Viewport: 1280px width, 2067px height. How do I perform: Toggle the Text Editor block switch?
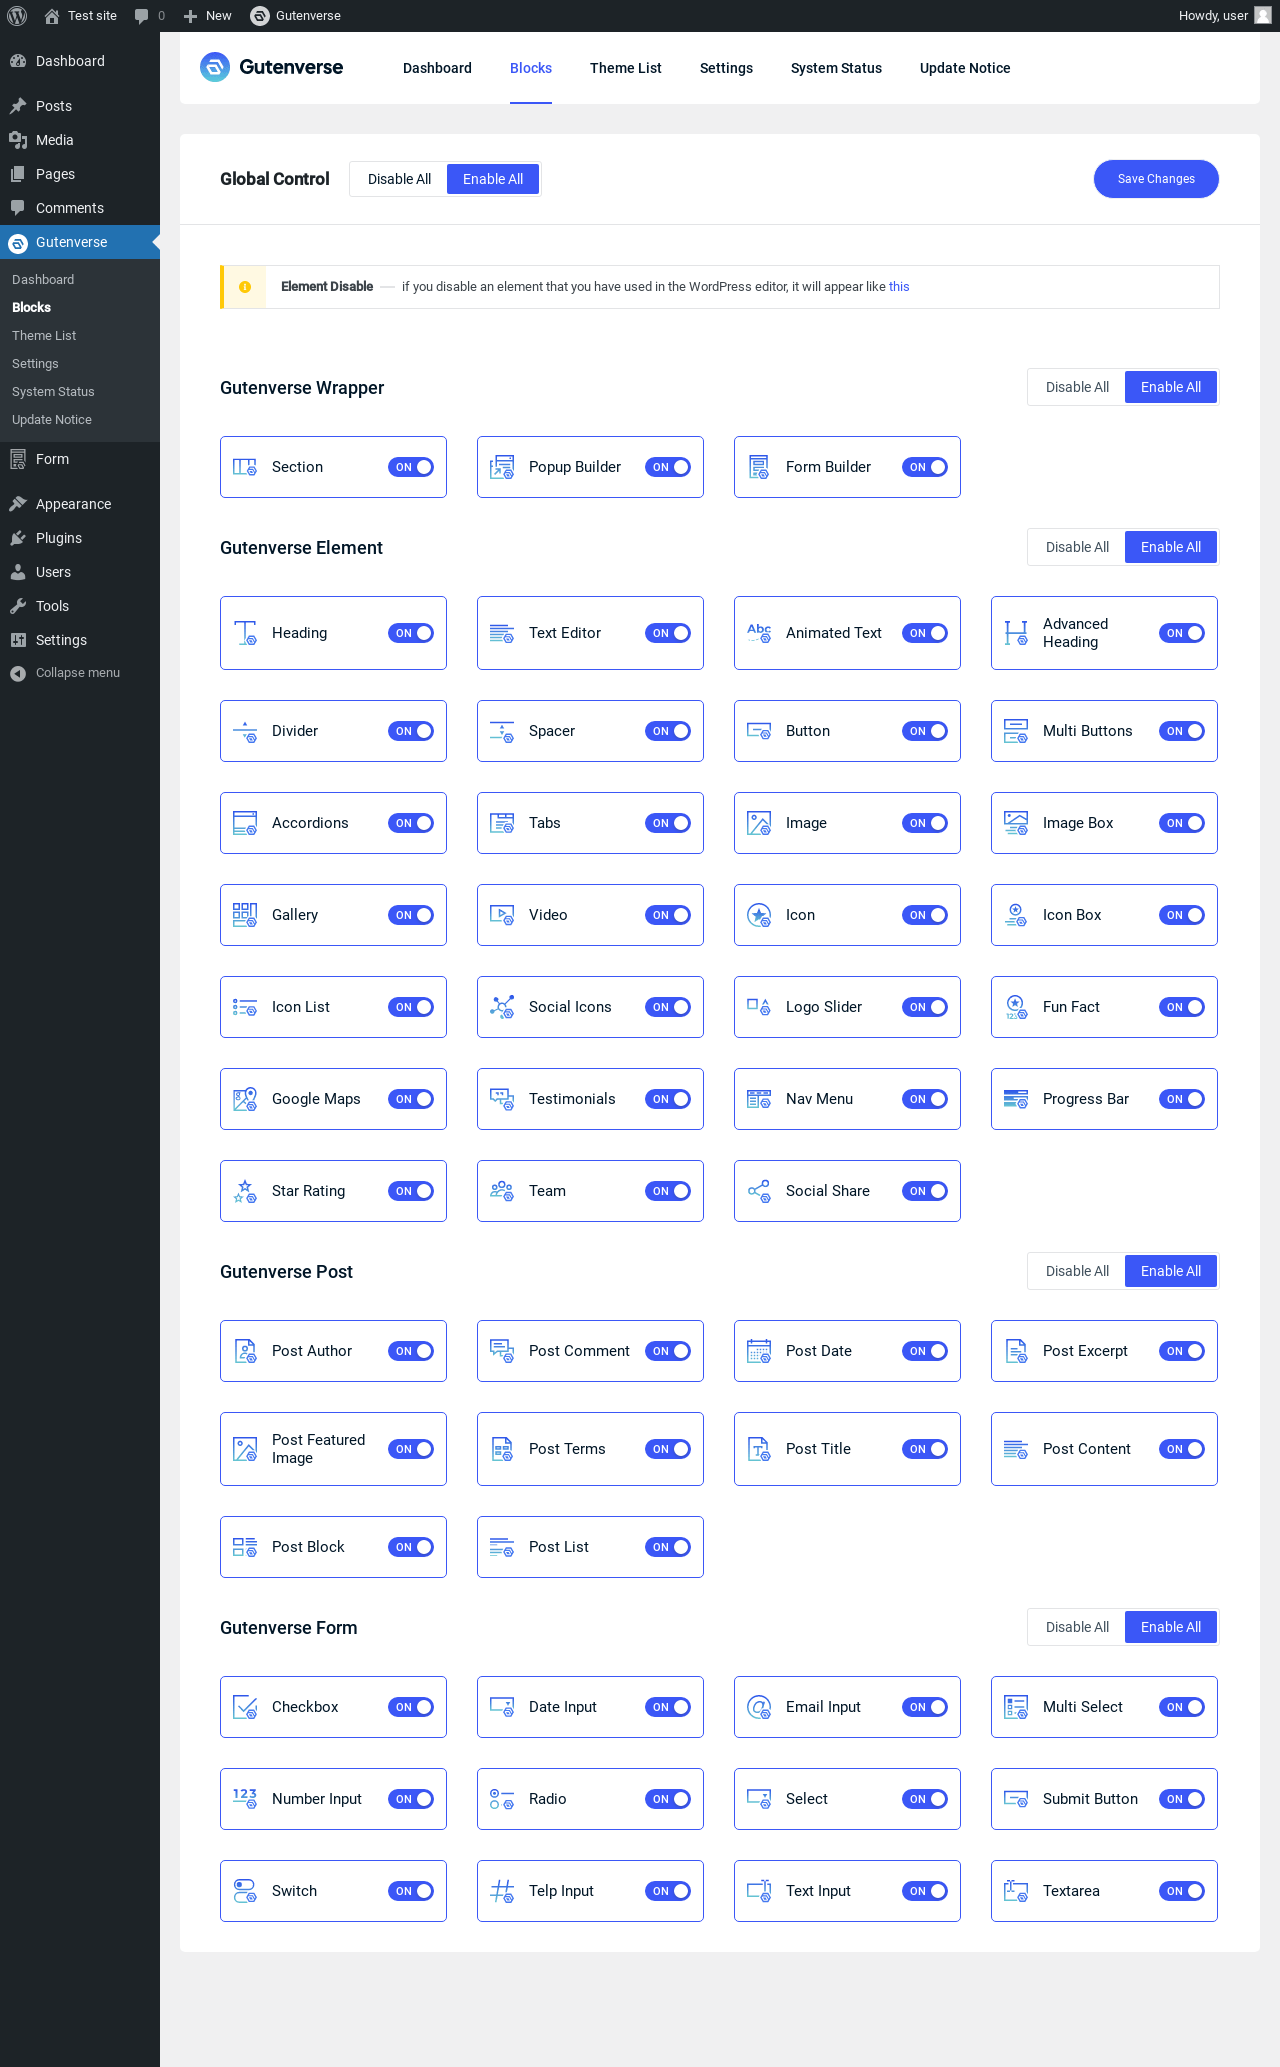pyautogui.click(x=668, y=633)
